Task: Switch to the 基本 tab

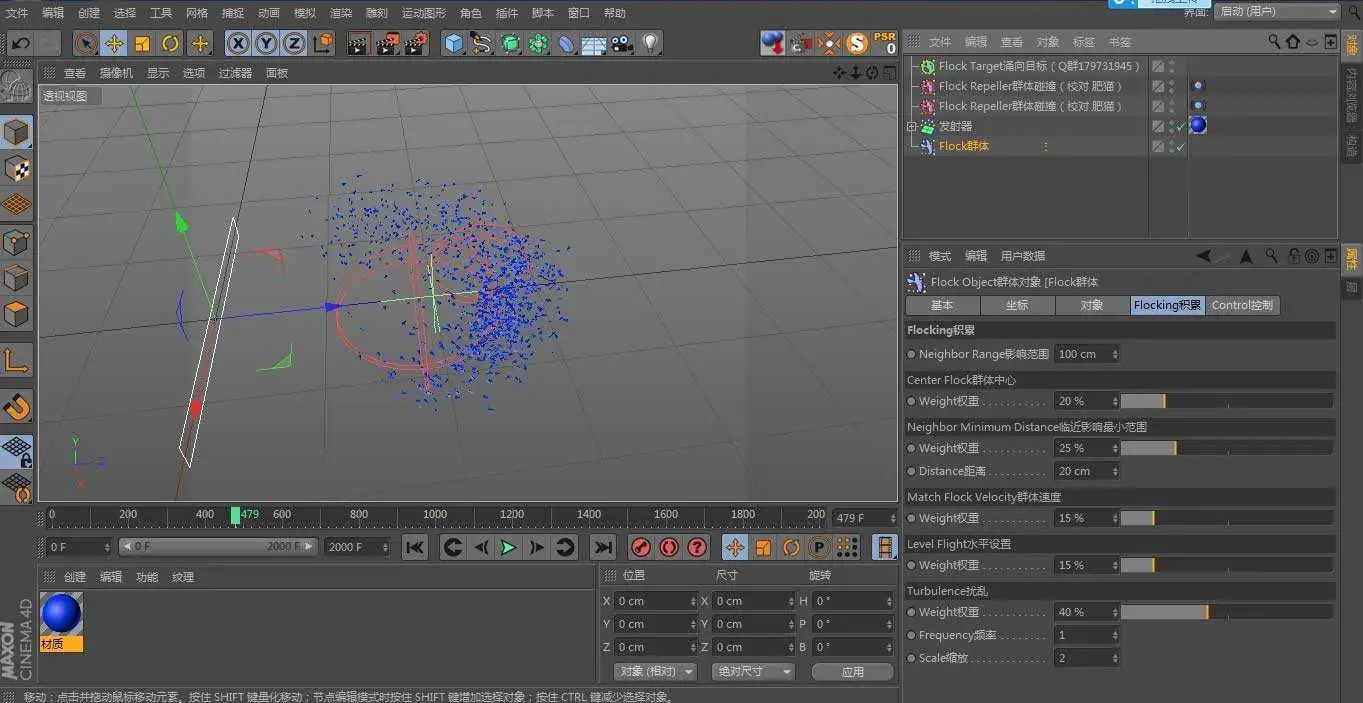Action: (x=942, y=305)
